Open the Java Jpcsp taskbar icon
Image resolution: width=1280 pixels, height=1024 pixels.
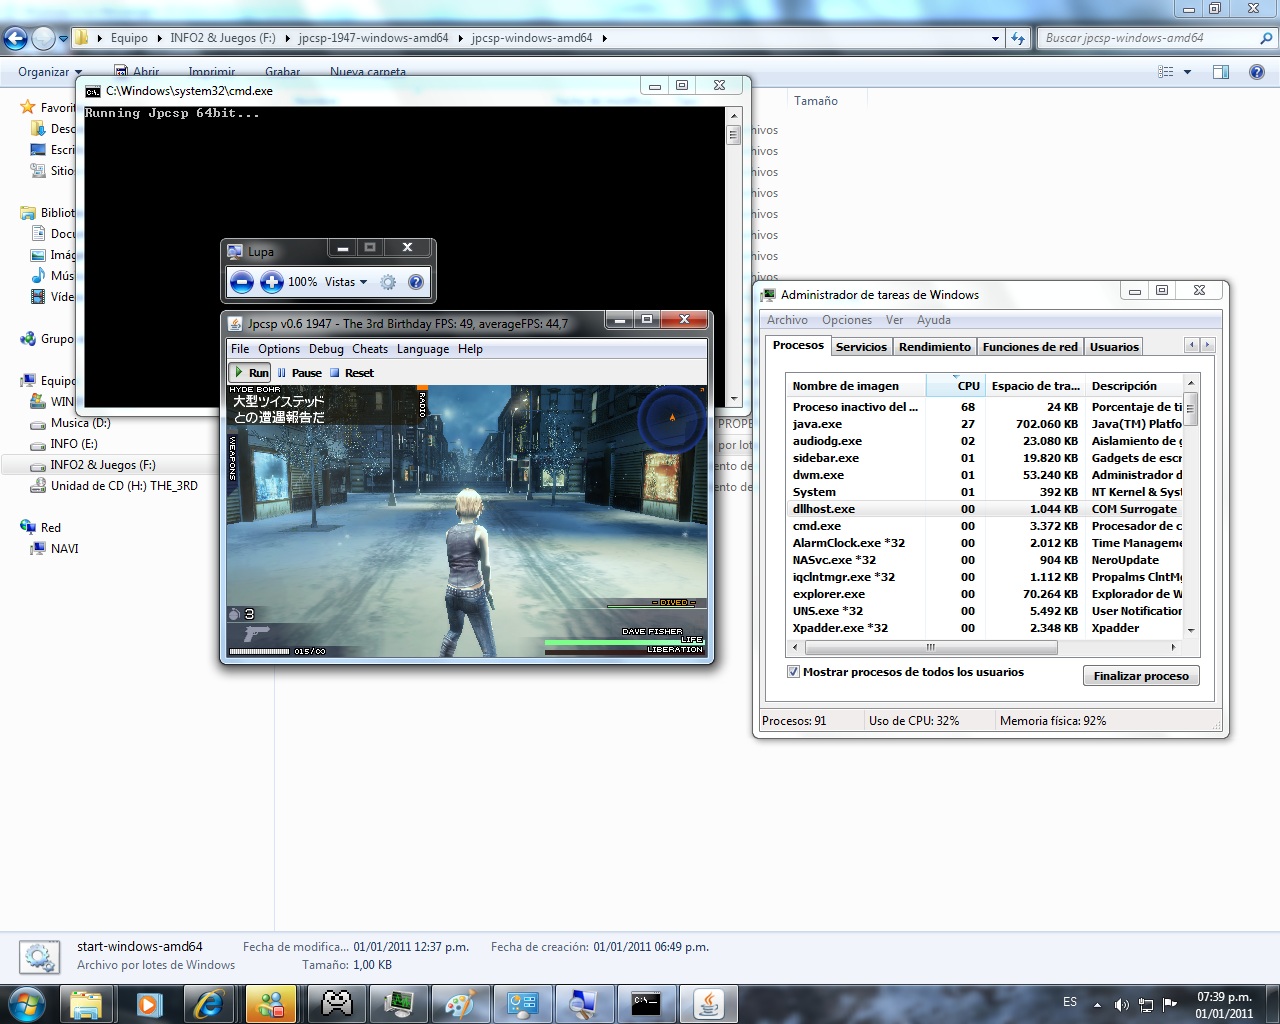coord(708,1003)
